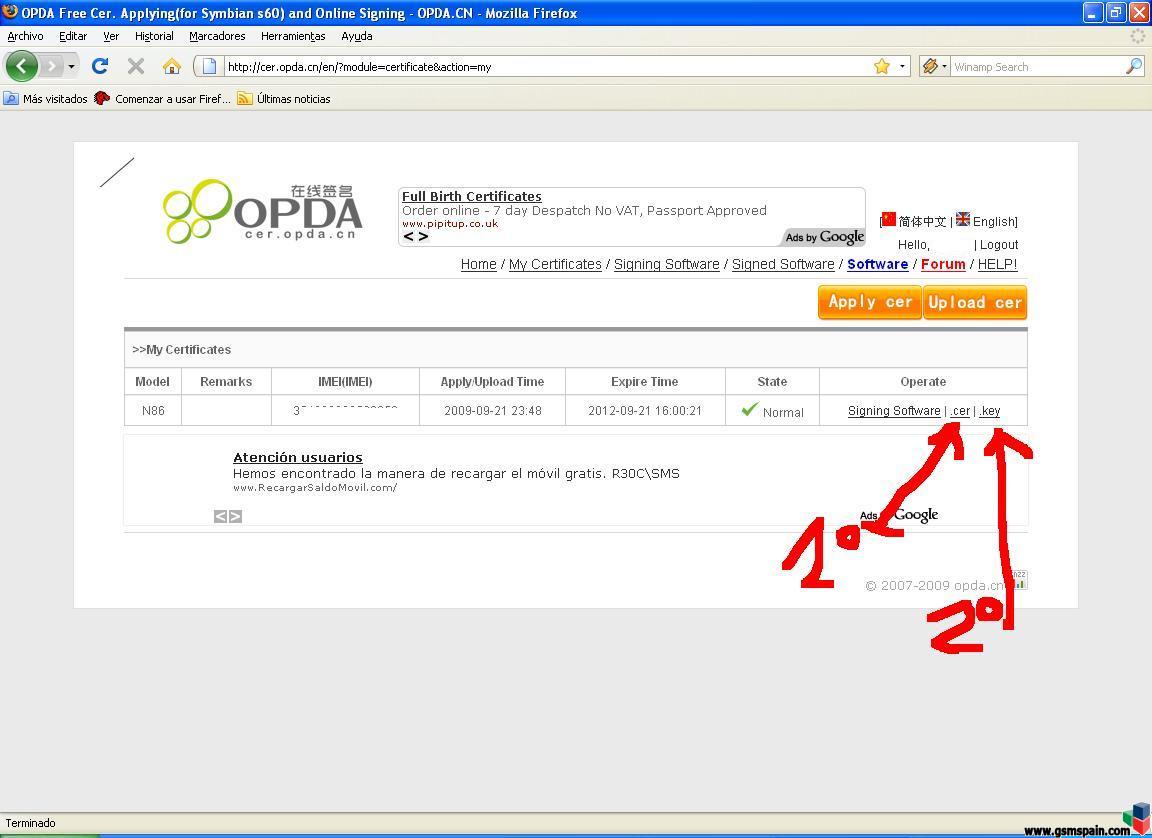Open the Últimas noticias feed bookmark

coord(284,98)
